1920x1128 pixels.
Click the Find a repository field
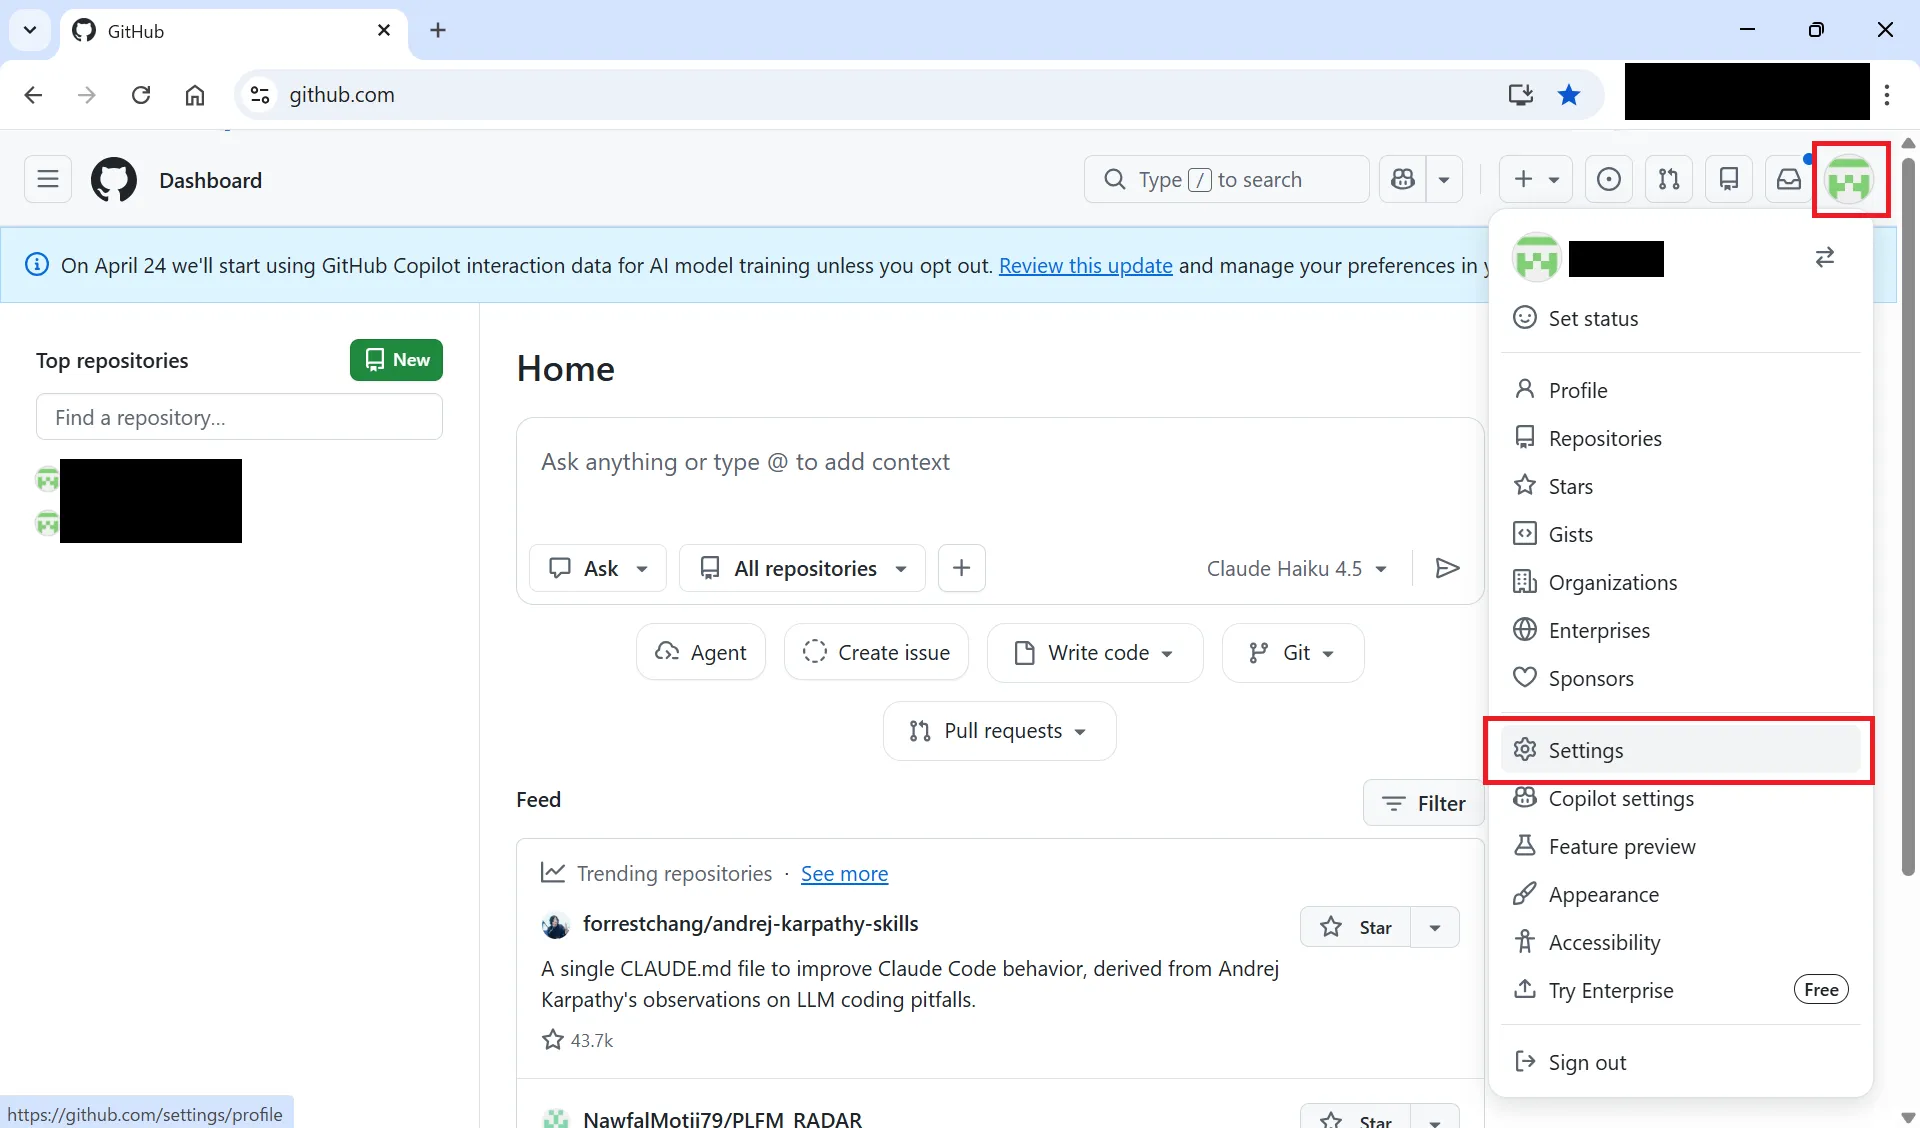point(239,417)
